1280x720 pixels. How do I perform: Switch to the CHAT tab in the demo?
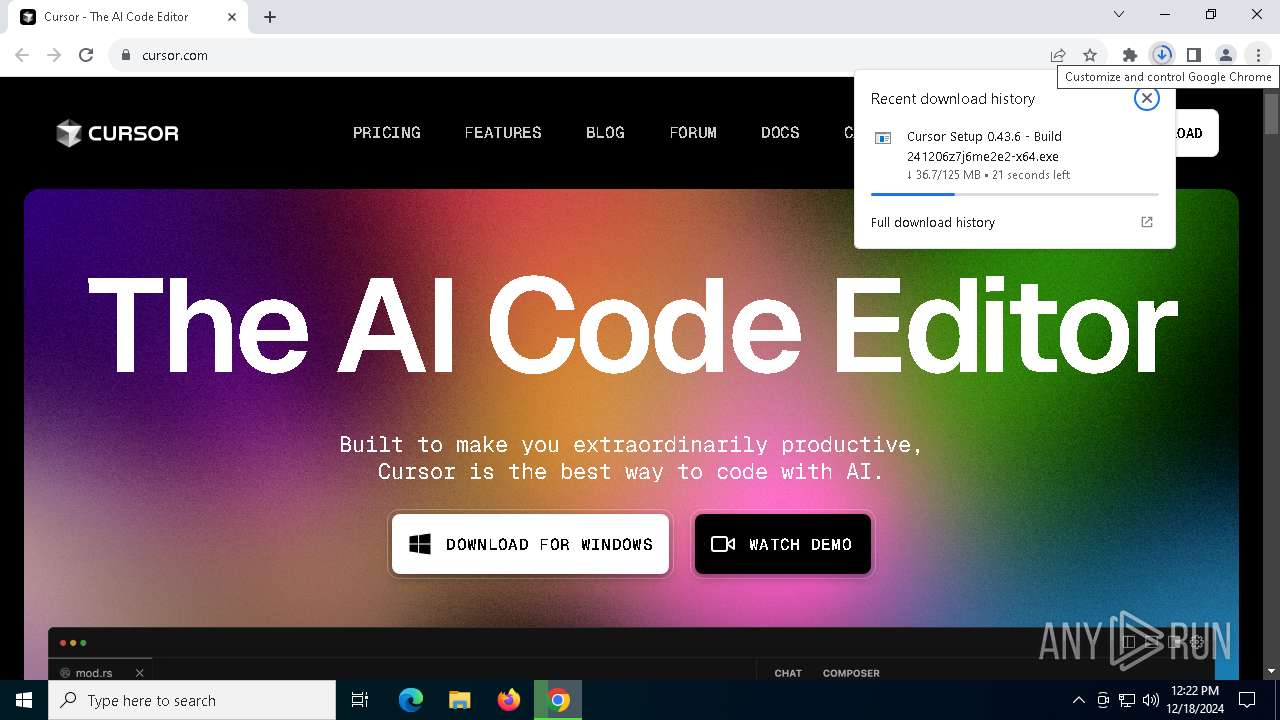(788, 673)
